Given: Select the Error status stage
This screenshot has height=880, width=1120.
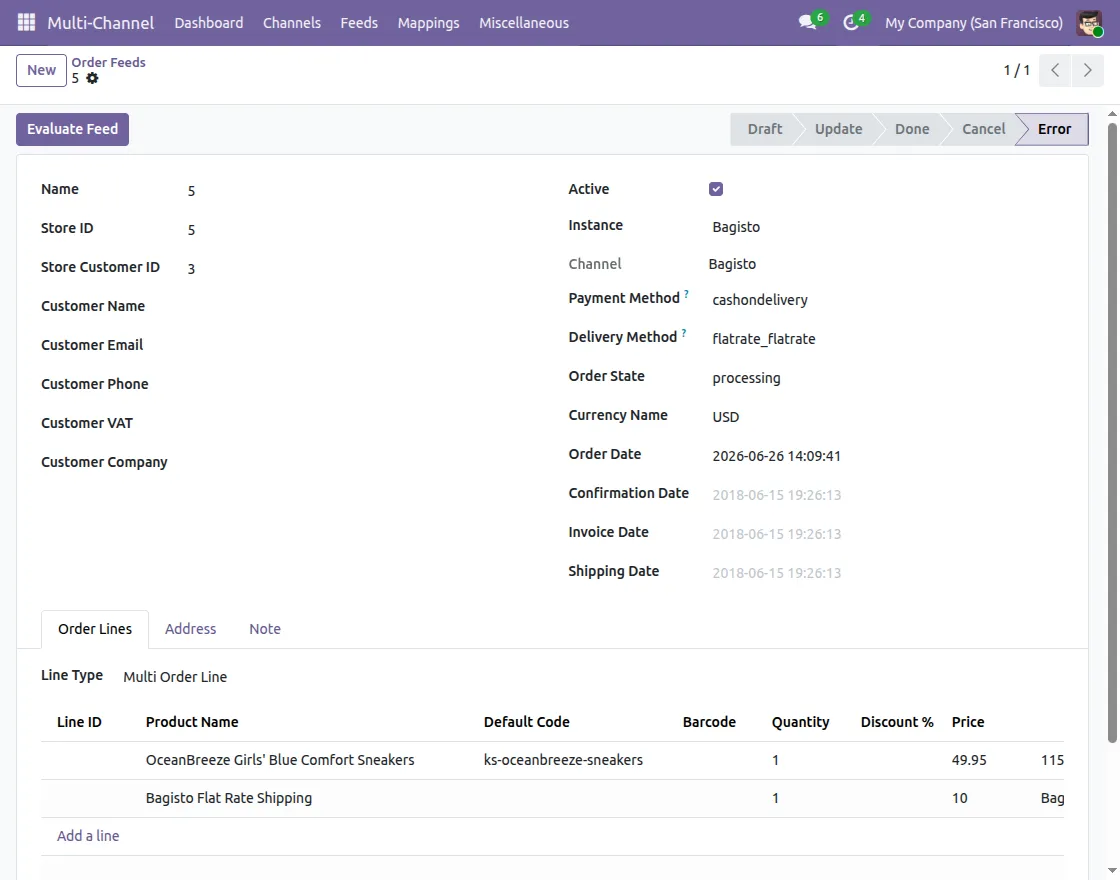Looking at the screenshot, I should point(1054,129).
